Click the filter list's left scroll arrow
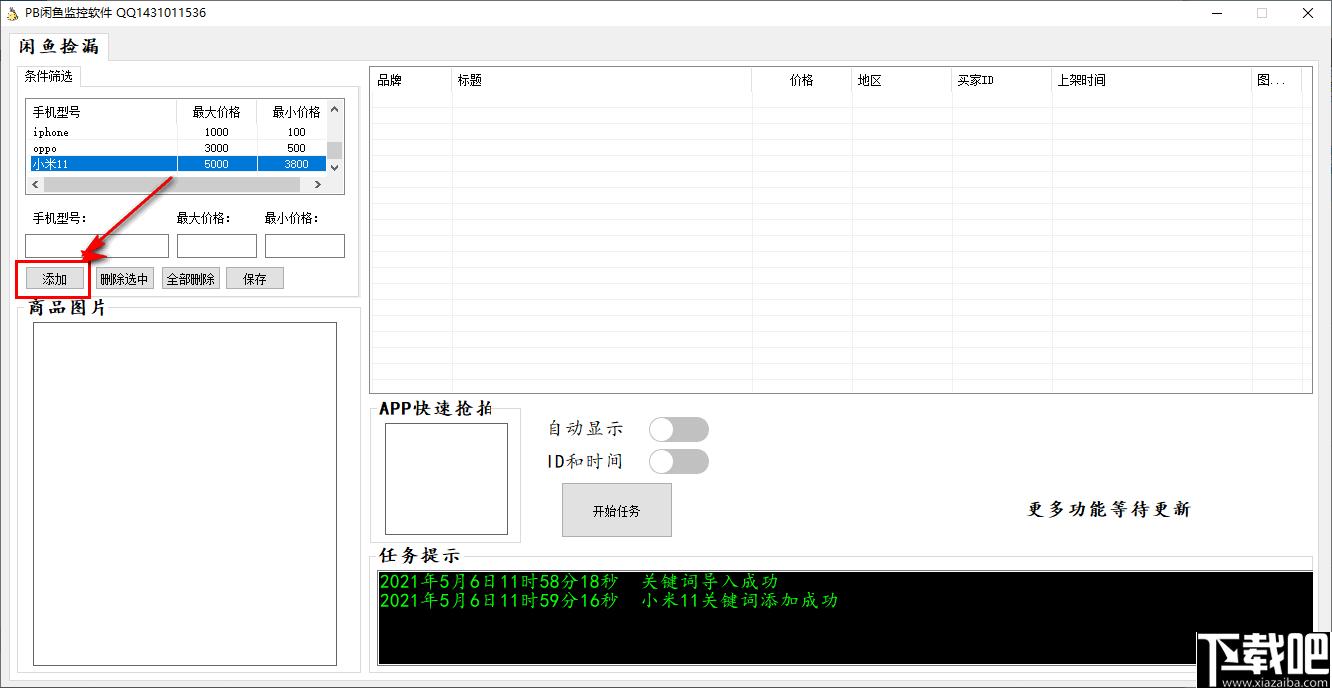Viewport: 1332px width, 688px height. click(x=36, y=185)
